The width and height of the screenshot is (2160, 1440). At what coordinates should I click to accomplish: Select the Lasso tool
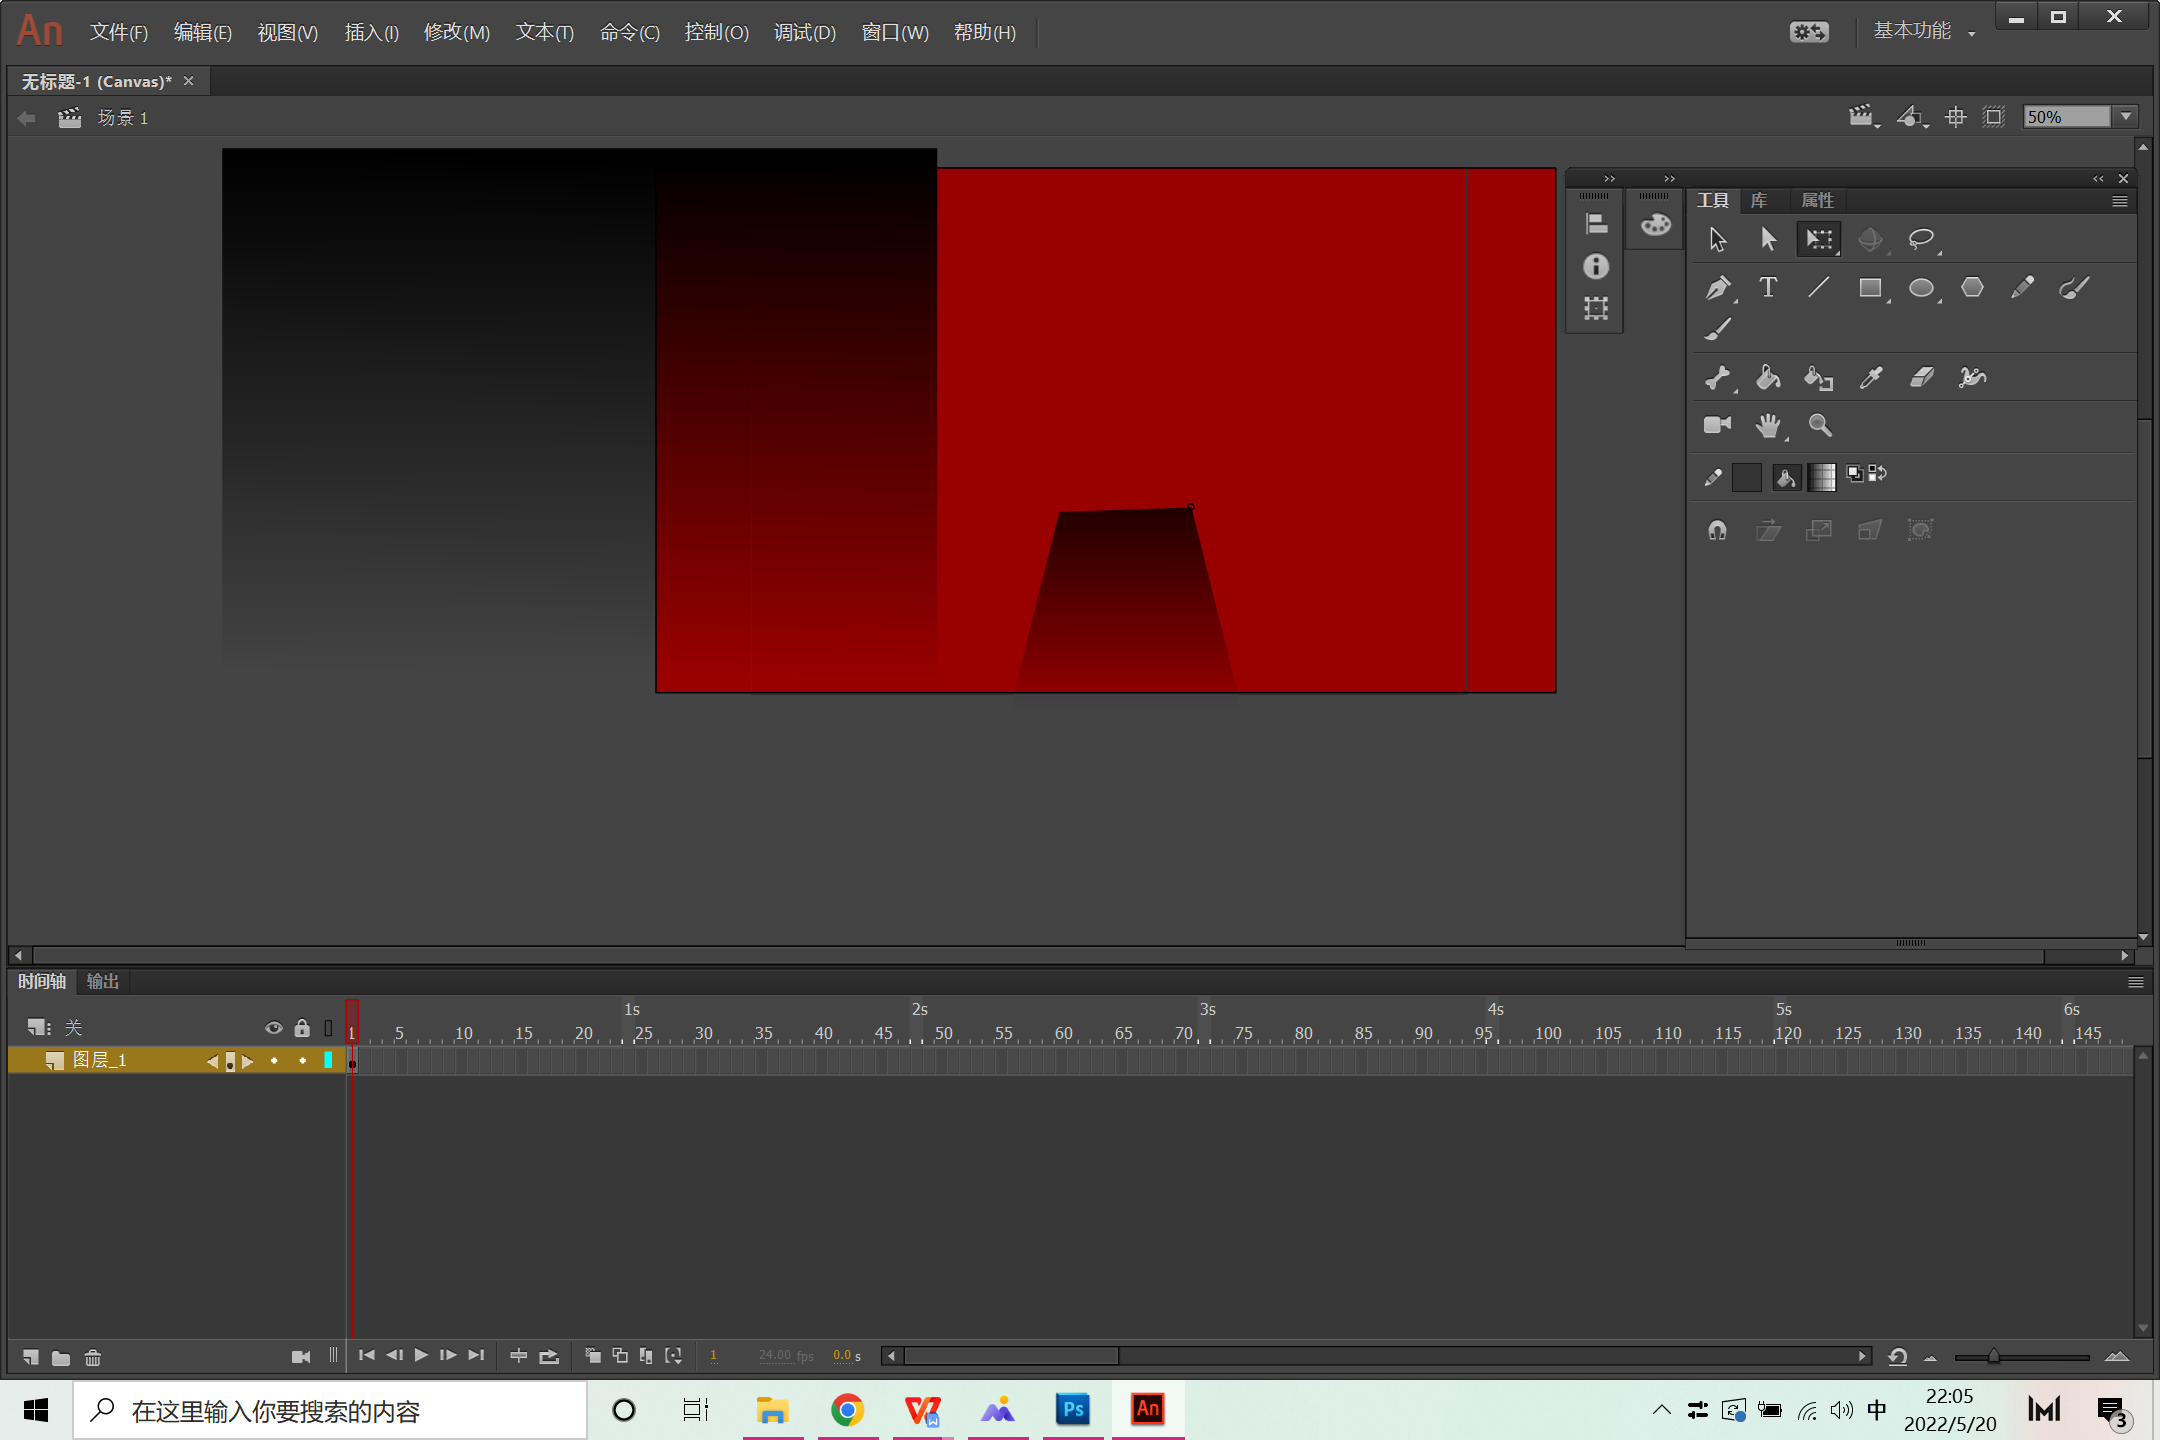(1920, 239)
